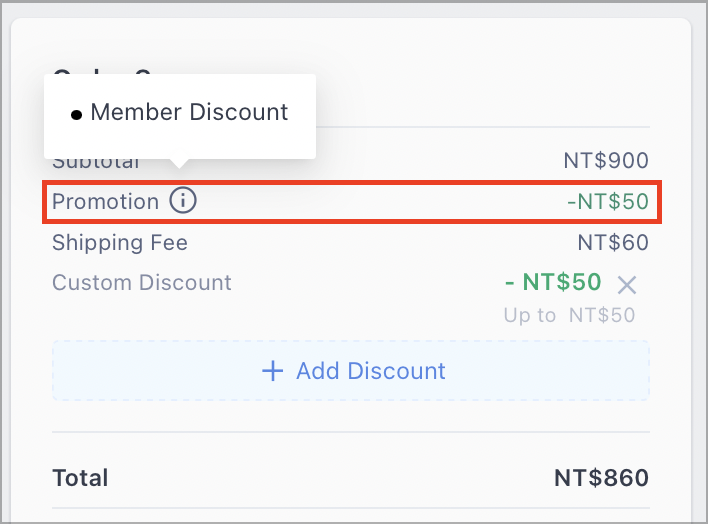The image size is (708, 524).
Task: Click the Total label
Action: 80,478
